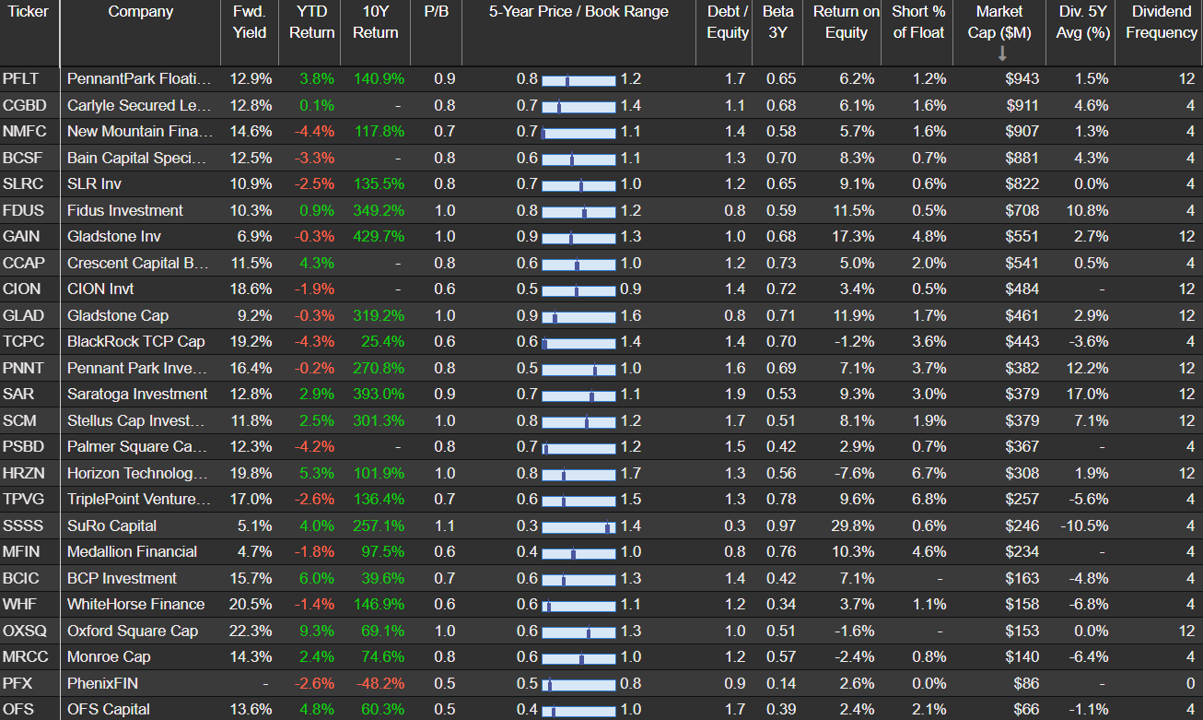Sort by Dividend Frequency column header
Viewport: 1203px width, 720px height.
(x=1161, y=22)
